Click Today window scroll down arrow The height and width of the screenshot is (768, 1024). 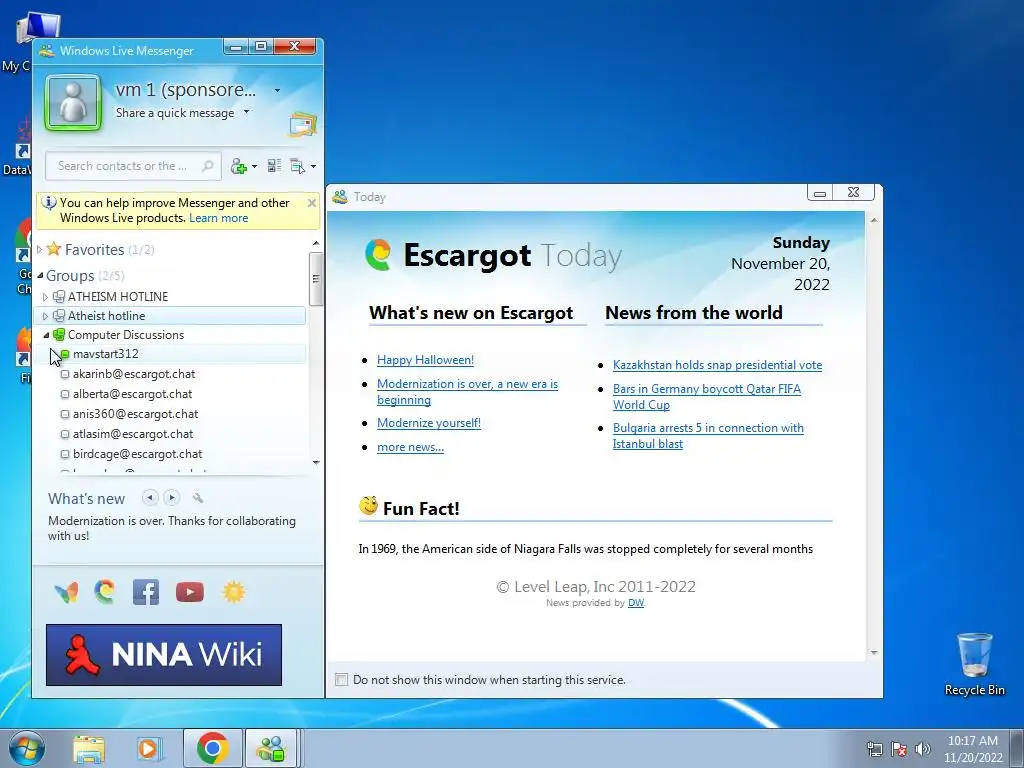[874, 653]
